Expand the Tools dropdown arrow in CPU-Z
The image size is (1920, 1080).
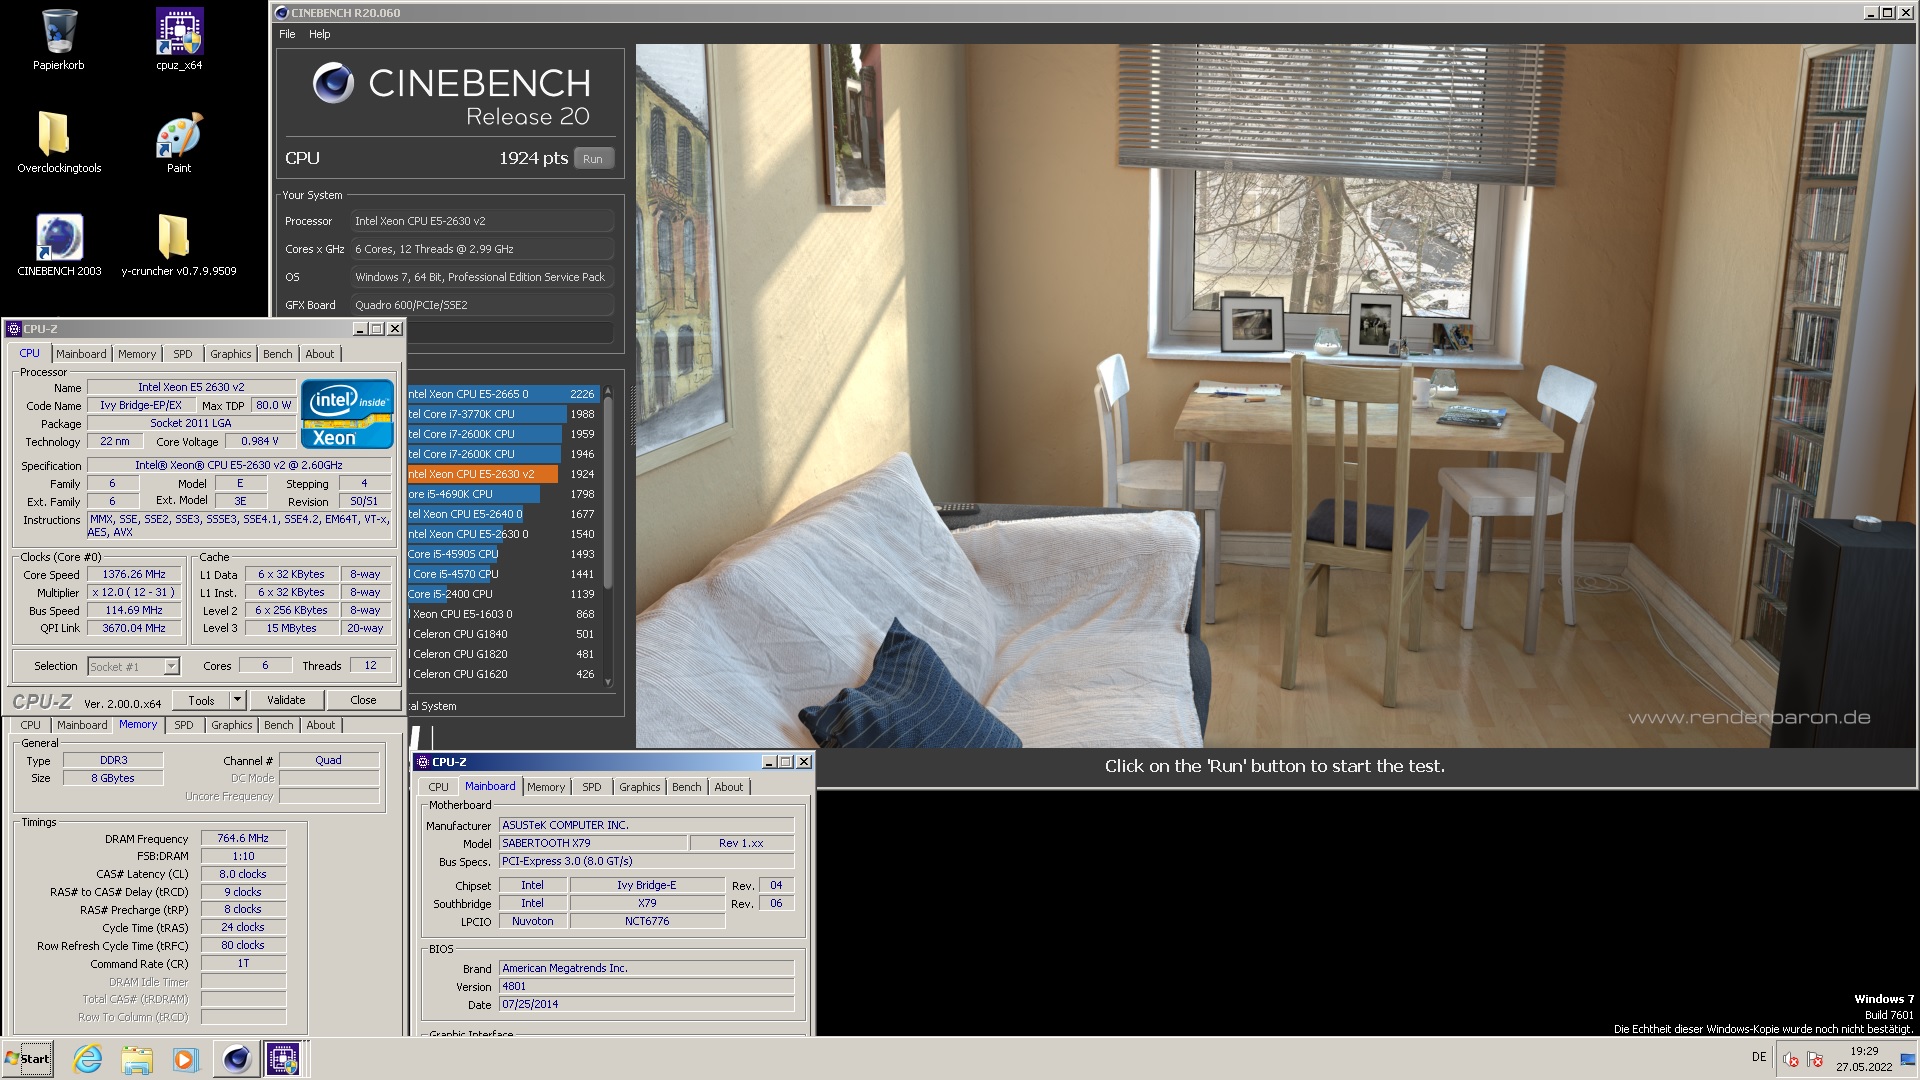(237, 701)
